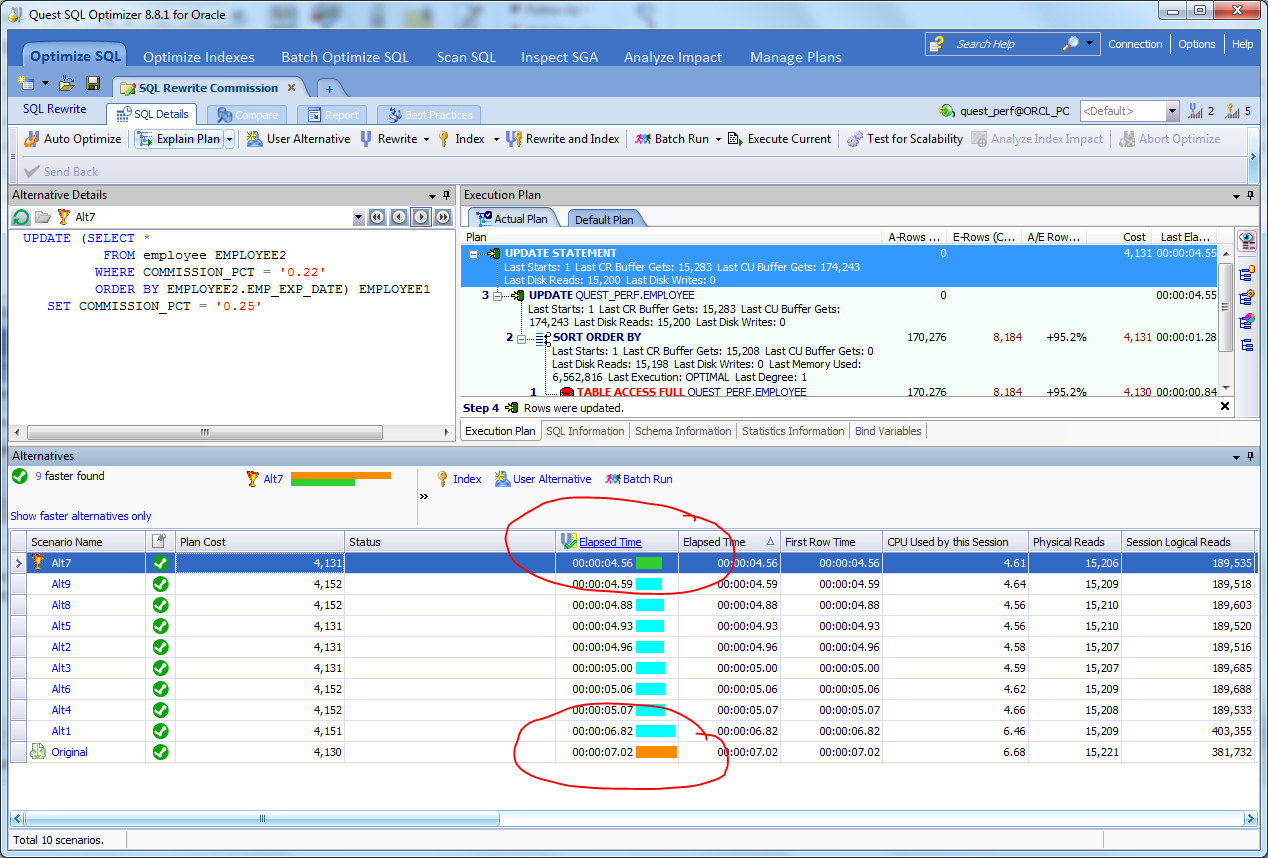
Task: Open the Search Help dropdown arrow
Action: (x=1089, y=44)
